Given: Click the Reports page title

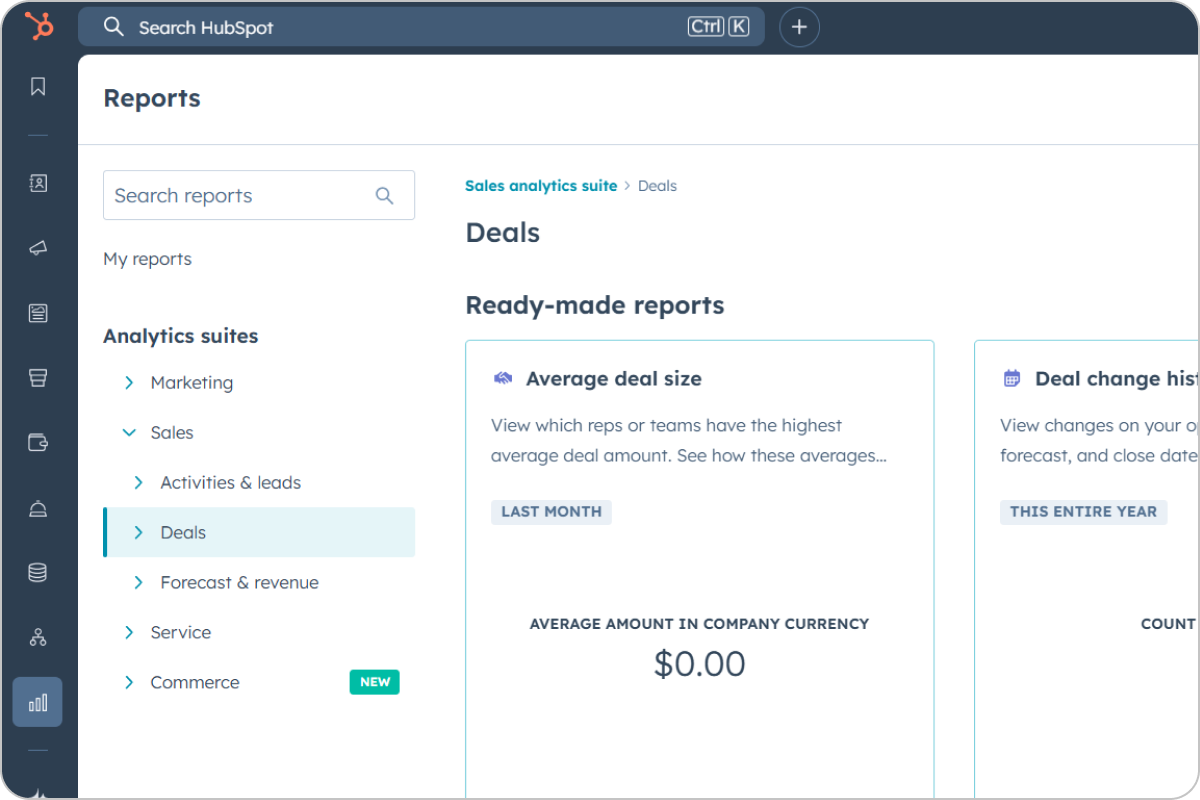Looking at the screenshot, I should 152,98.
